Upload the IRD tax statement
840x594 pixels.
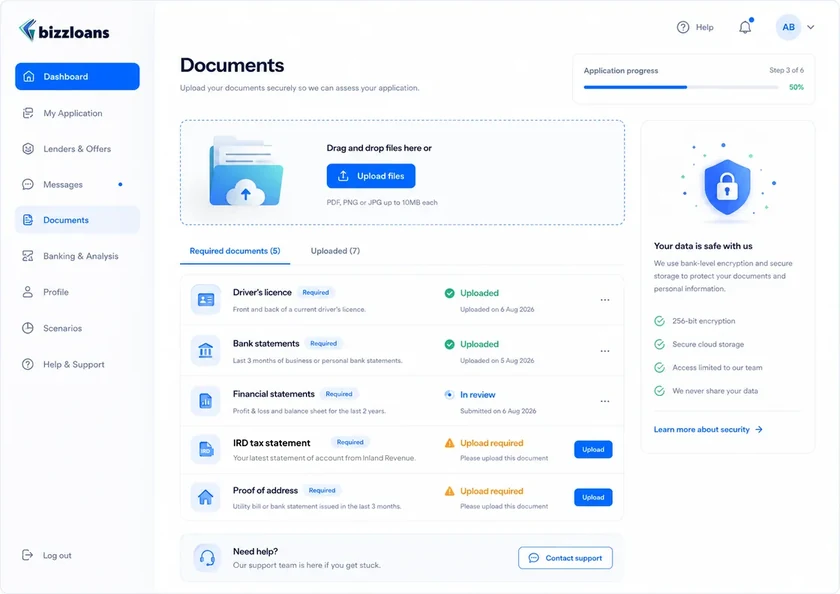click(x=593, y=449)
